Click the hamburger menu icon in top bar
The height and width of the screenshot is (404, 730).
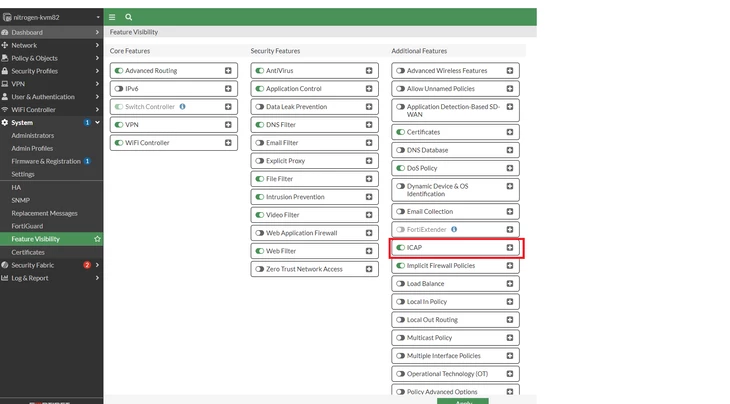(112, 17)
